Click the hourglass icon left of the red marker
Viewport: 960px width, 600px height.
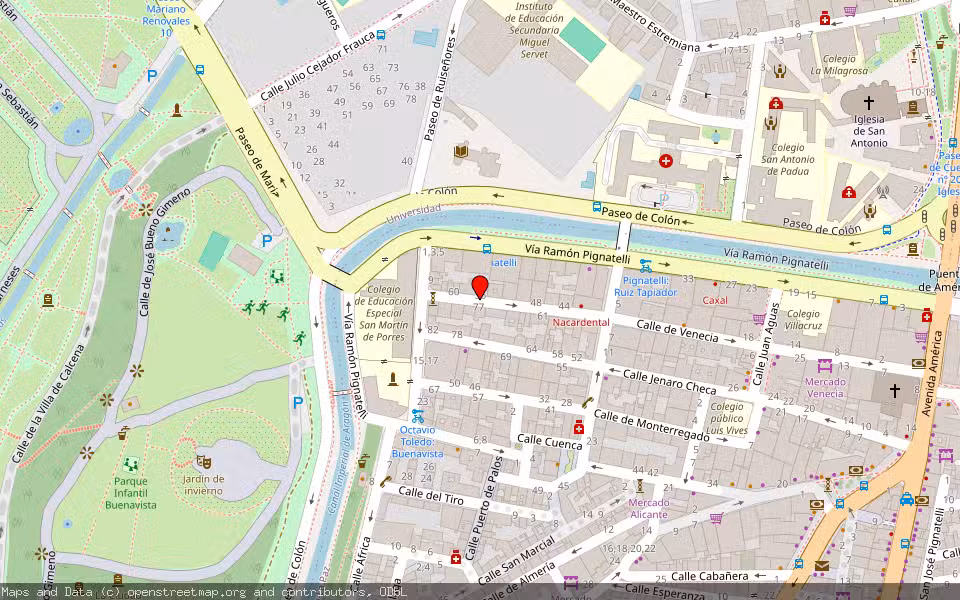(433, 298)
